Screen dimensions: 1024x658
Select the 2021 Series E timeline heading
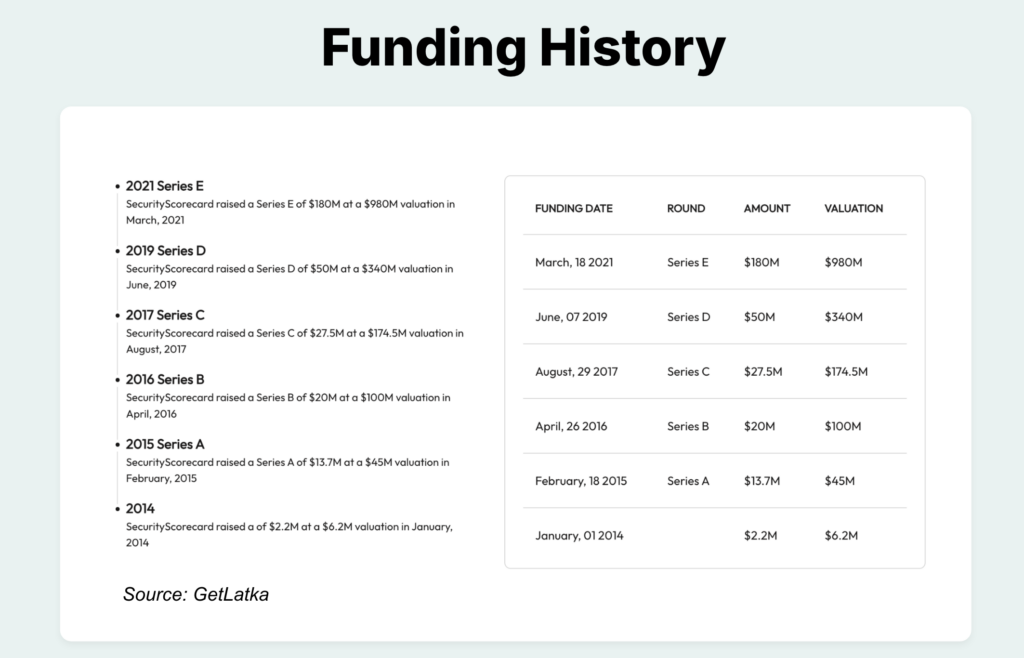[x=165, y=186]
